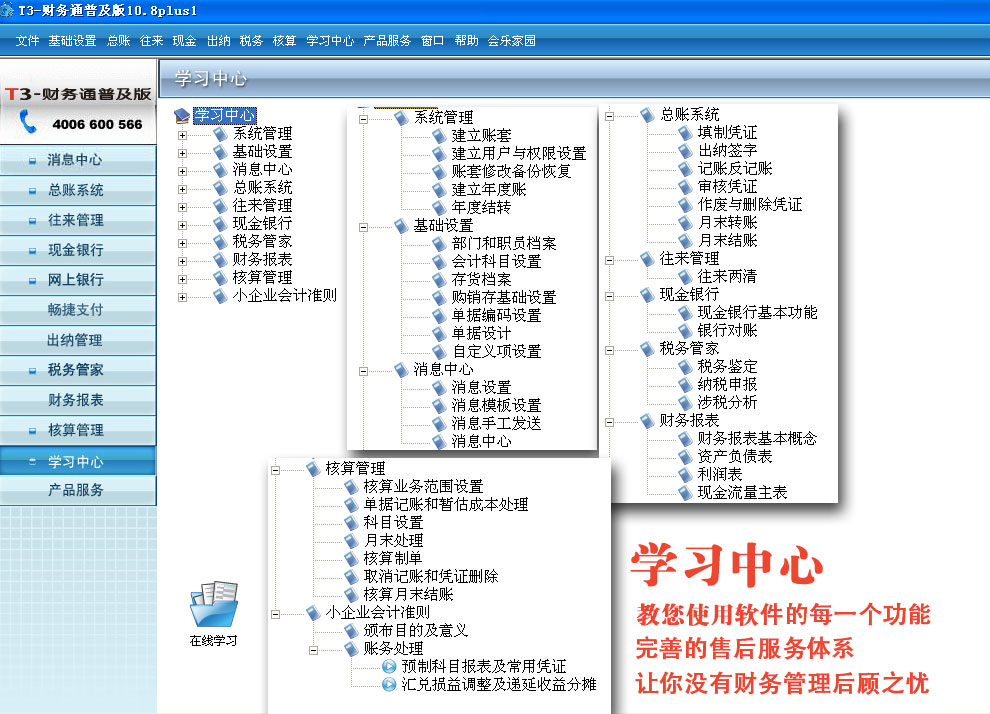The image size is (990, 714).
Task: Click the phone icon beside 4006 600 566
Action: (x=27, y=121)
